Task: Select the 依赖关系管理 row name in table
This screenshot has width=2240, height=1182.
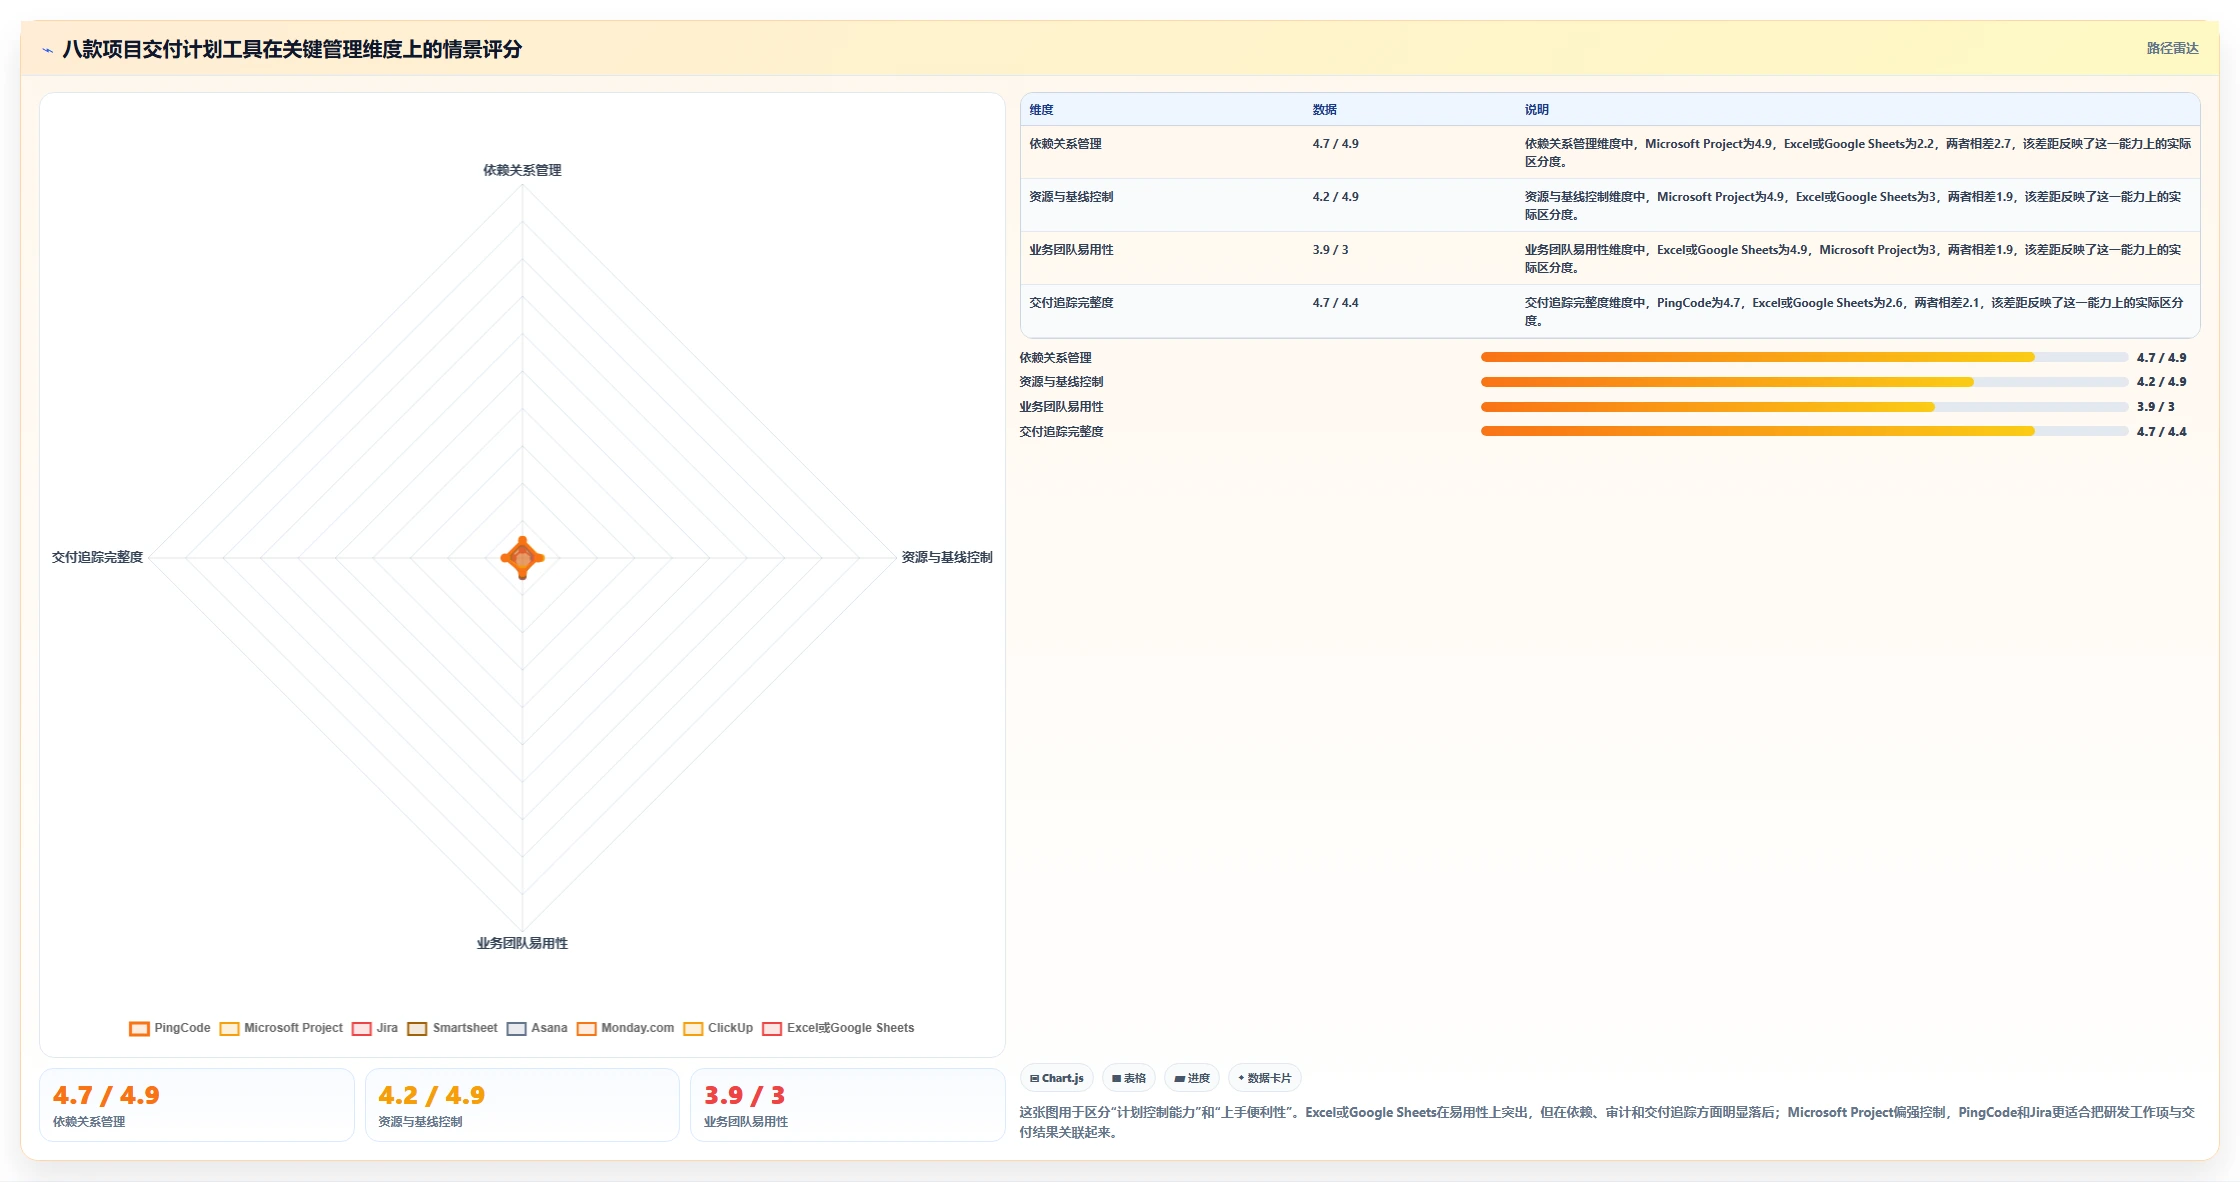Action: (x=1065, y=144)
